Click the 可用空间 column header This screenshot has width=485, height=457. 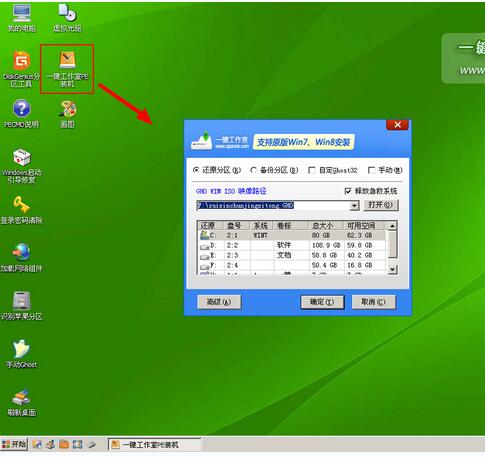coord(365,226)
